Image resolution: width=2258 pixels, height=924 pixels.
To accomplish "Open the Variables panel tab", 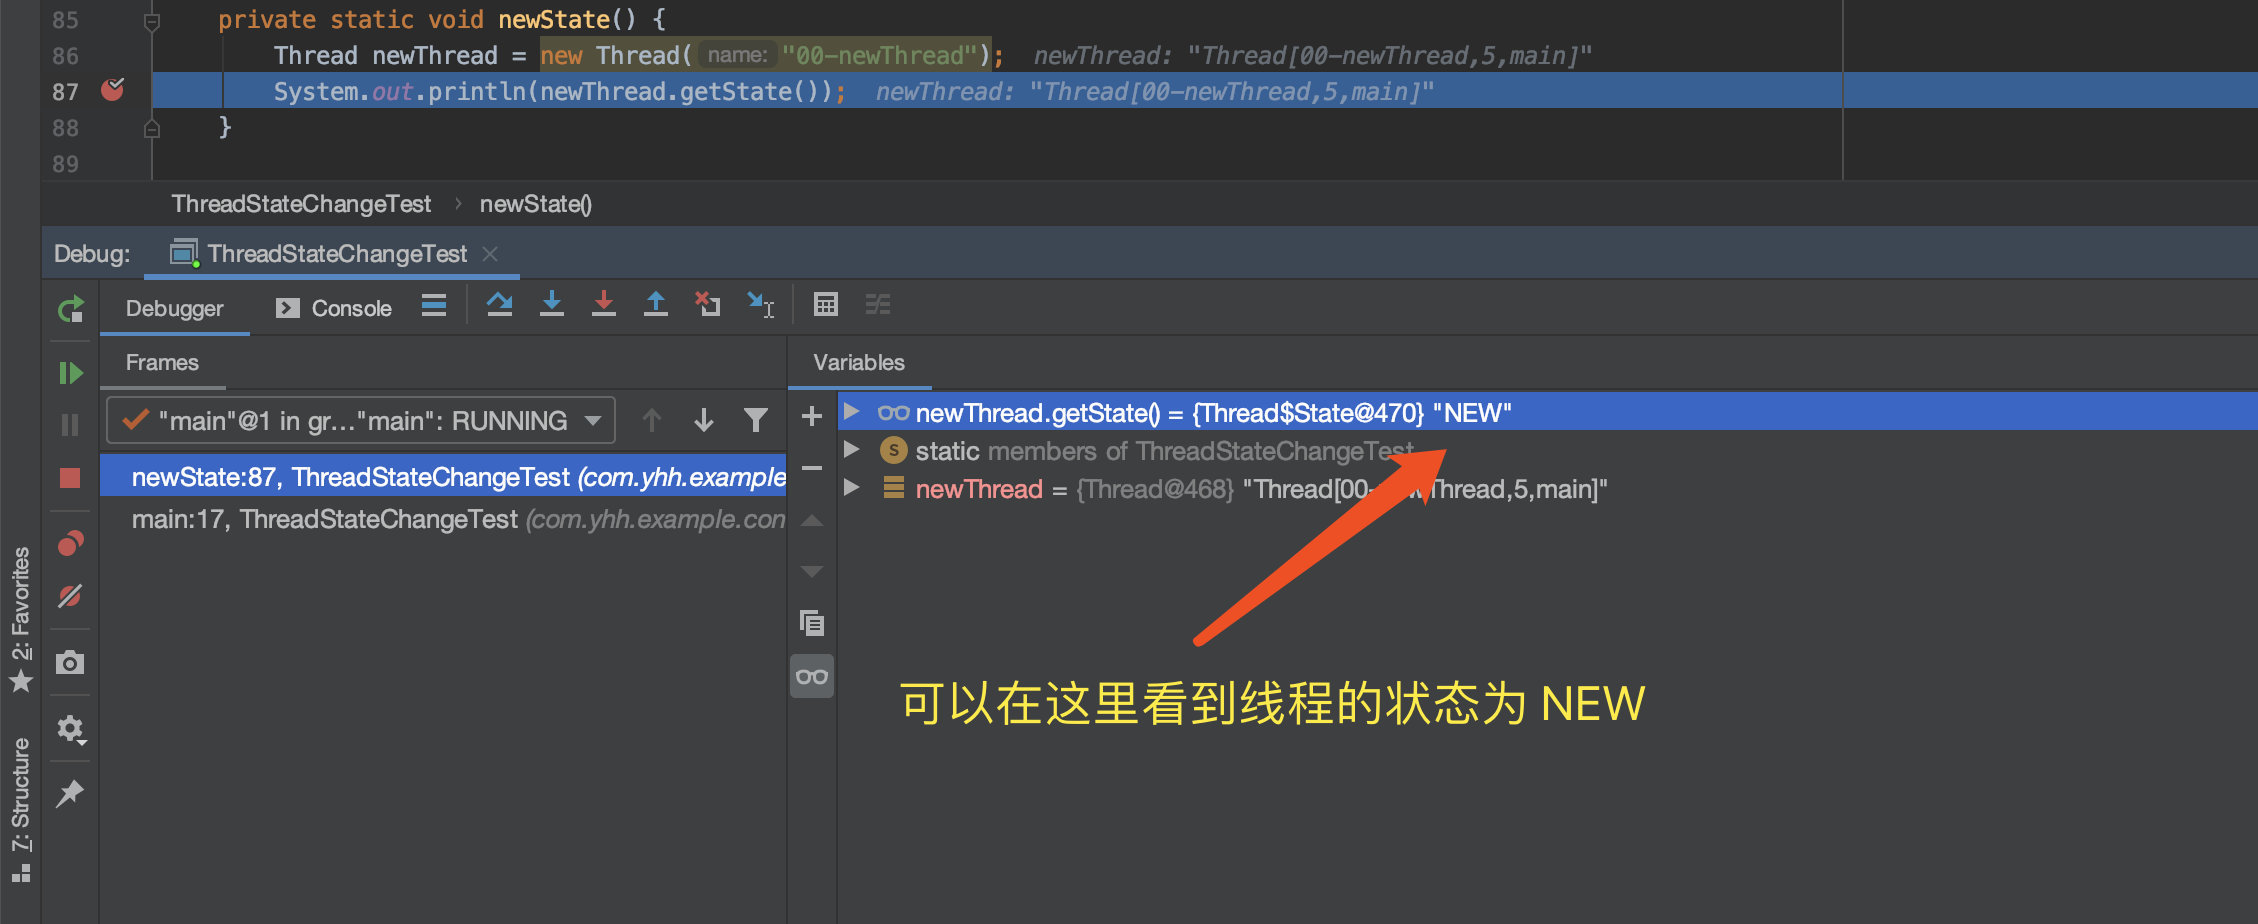I will [x=859, y=363].
